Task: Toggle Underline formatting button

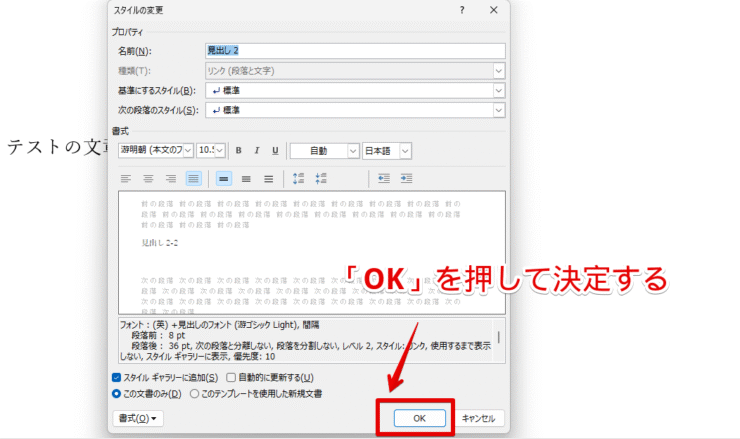Action: pos(275,151)
